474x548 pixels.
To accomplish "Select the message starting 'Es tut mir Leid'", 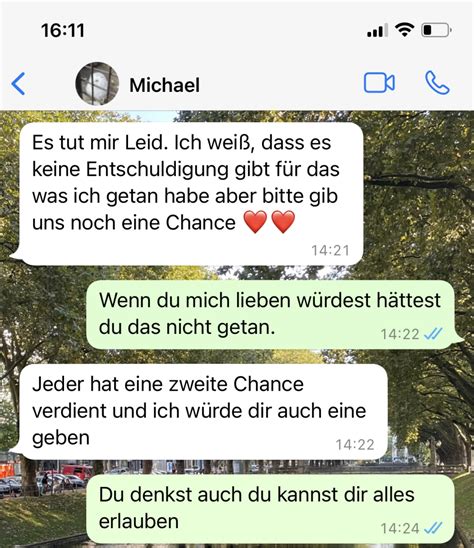I will click(x=189, y=194).
